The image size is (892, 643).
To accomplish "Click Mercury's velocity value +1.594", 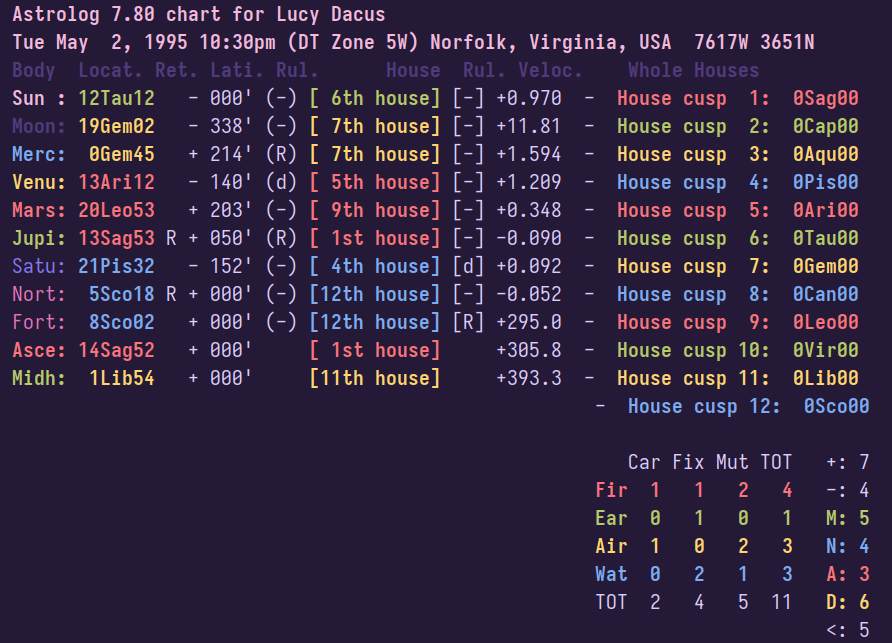I will pyautogui.click(x=528, y=155).
